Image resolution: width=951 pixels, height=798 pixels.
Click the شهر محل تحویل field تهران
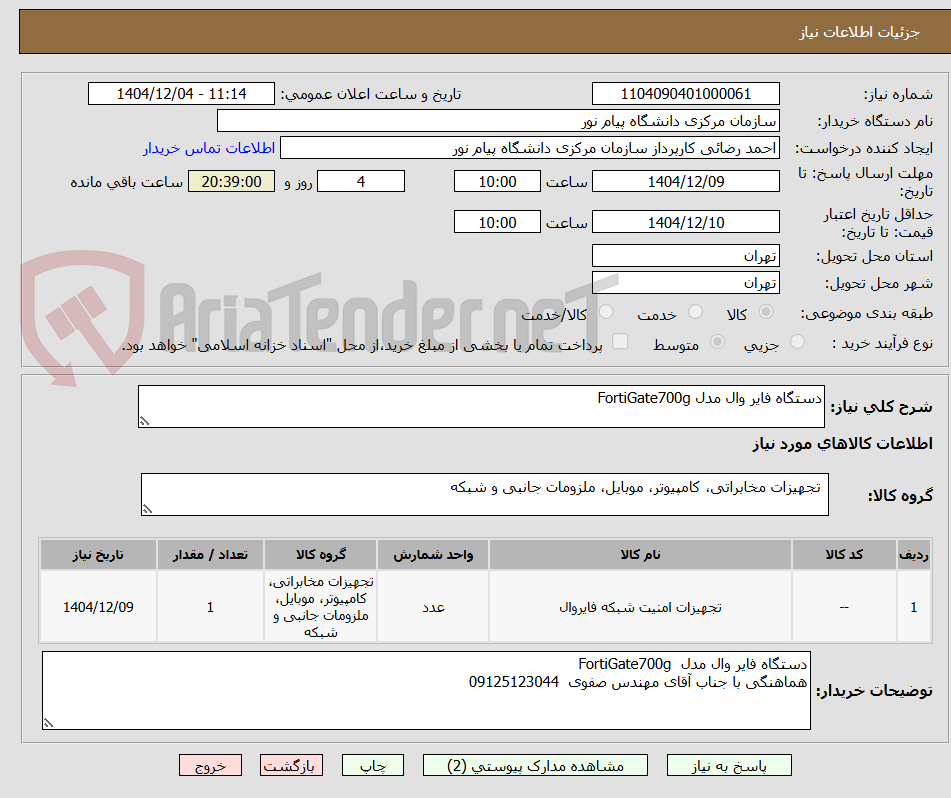tap(685, 283)
